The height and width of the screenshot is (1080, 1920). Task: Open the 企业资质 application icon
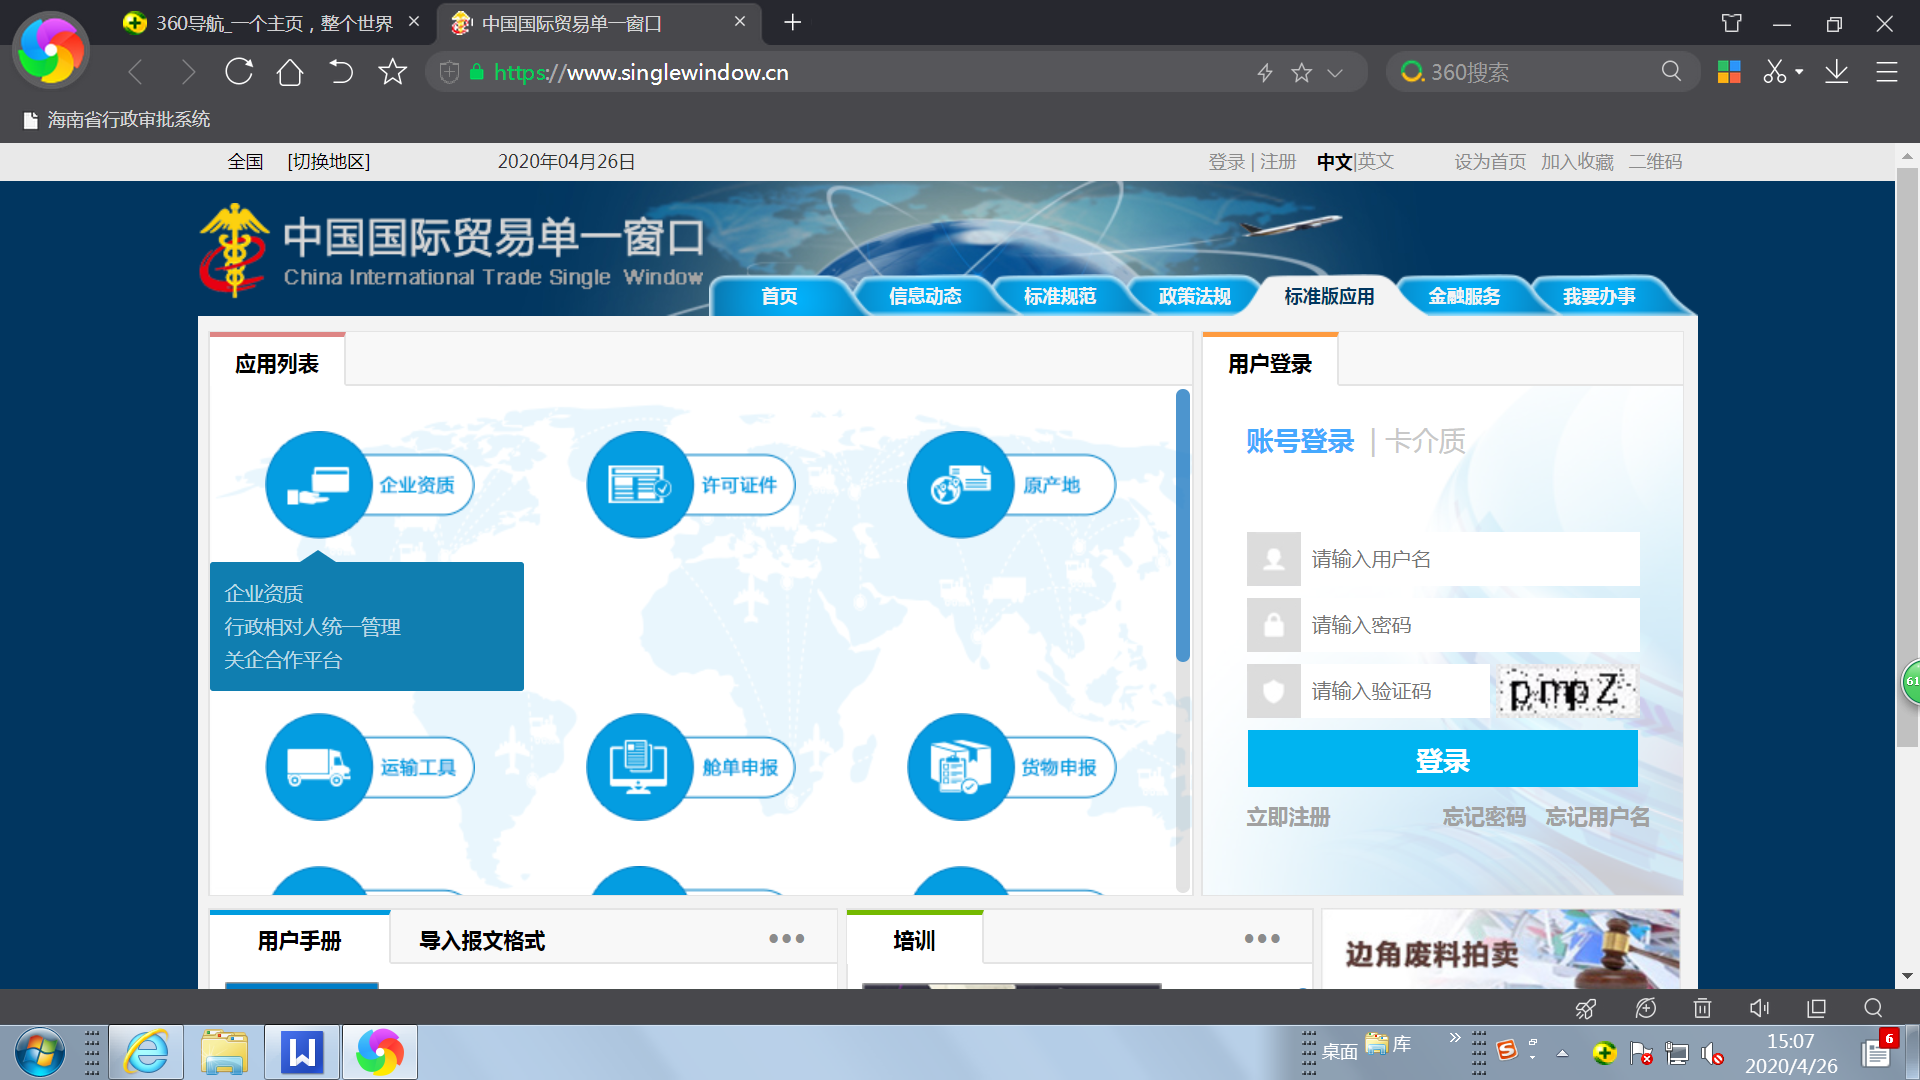tap(319, 485)
